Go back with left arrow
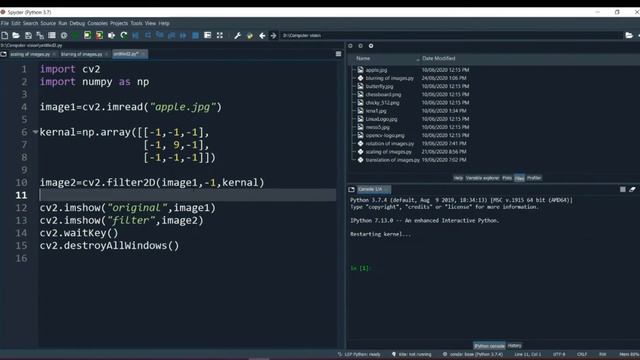 pyautogui.click(x=262, y=36)
